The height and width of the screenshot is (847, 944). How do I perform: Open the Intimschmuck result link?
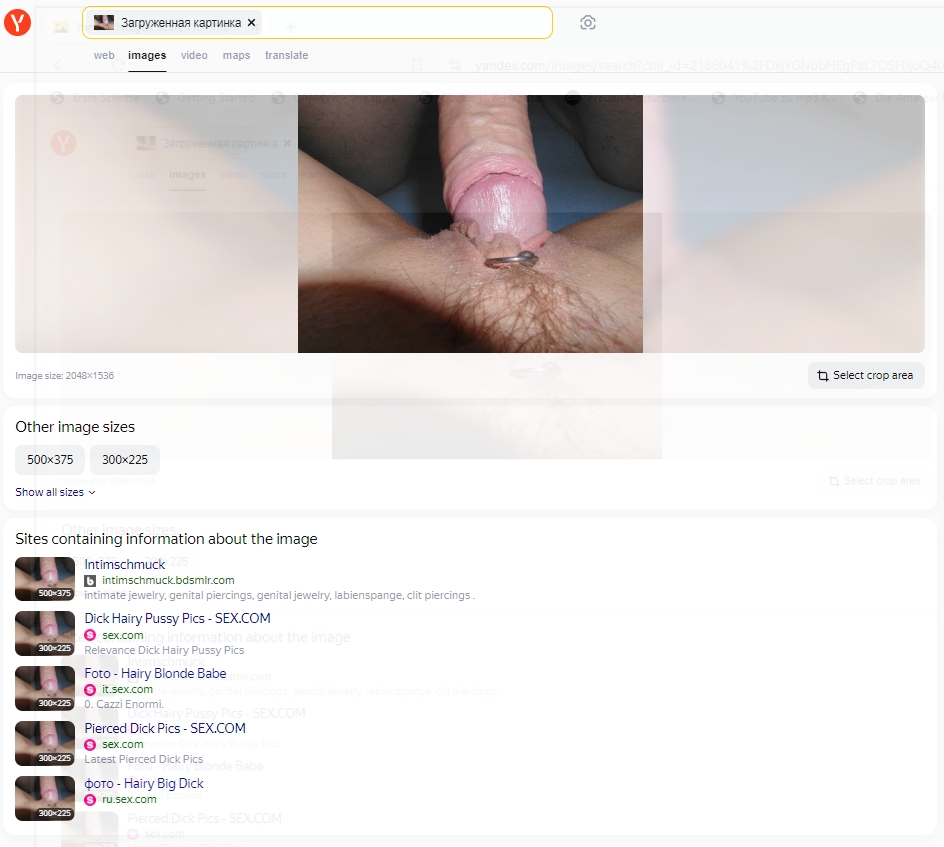pyautogui.click(x=125, y=564)
